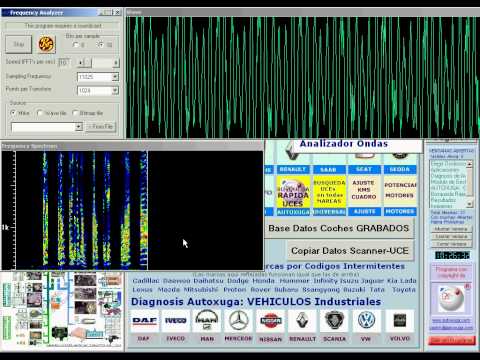This screenshot has width=480, height=360.
Task: Open the Busqueda Rapida UCEs tile
Action: click(293, 191)
